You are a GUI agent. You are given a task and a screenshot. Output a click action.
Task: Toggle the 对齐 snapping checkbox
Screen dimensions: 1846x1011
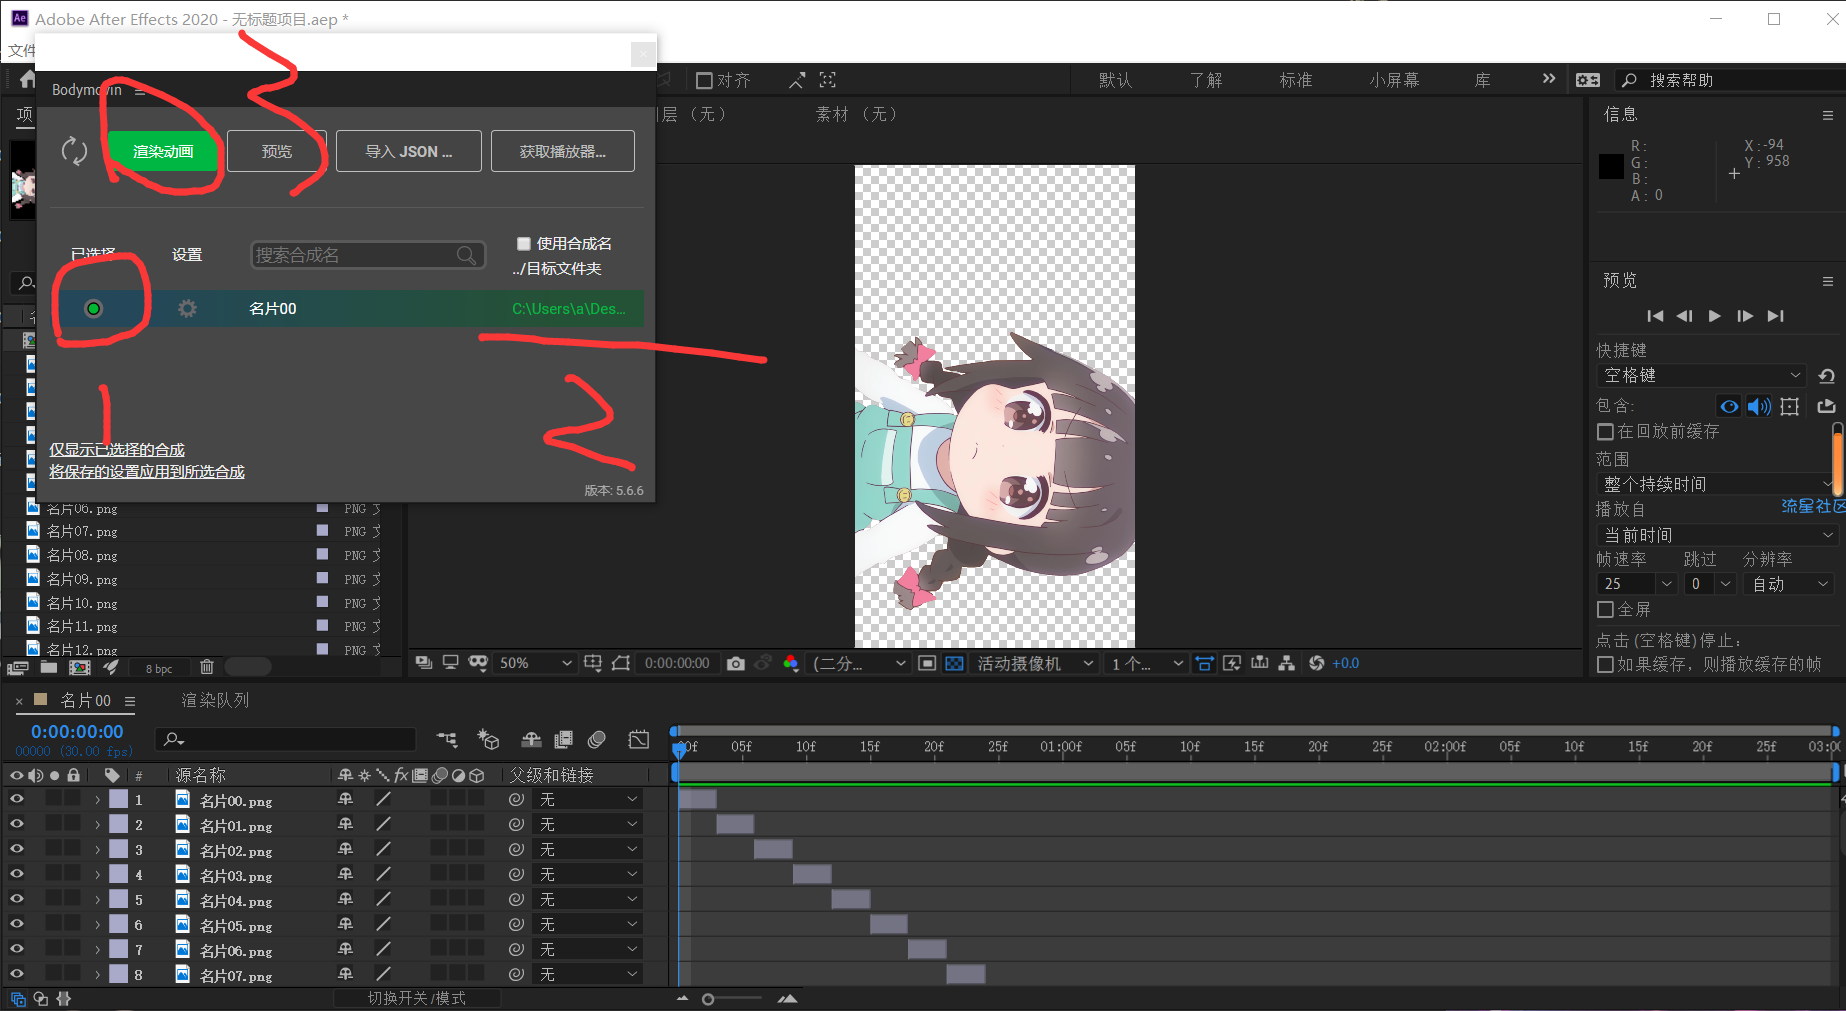click(704, 80)
